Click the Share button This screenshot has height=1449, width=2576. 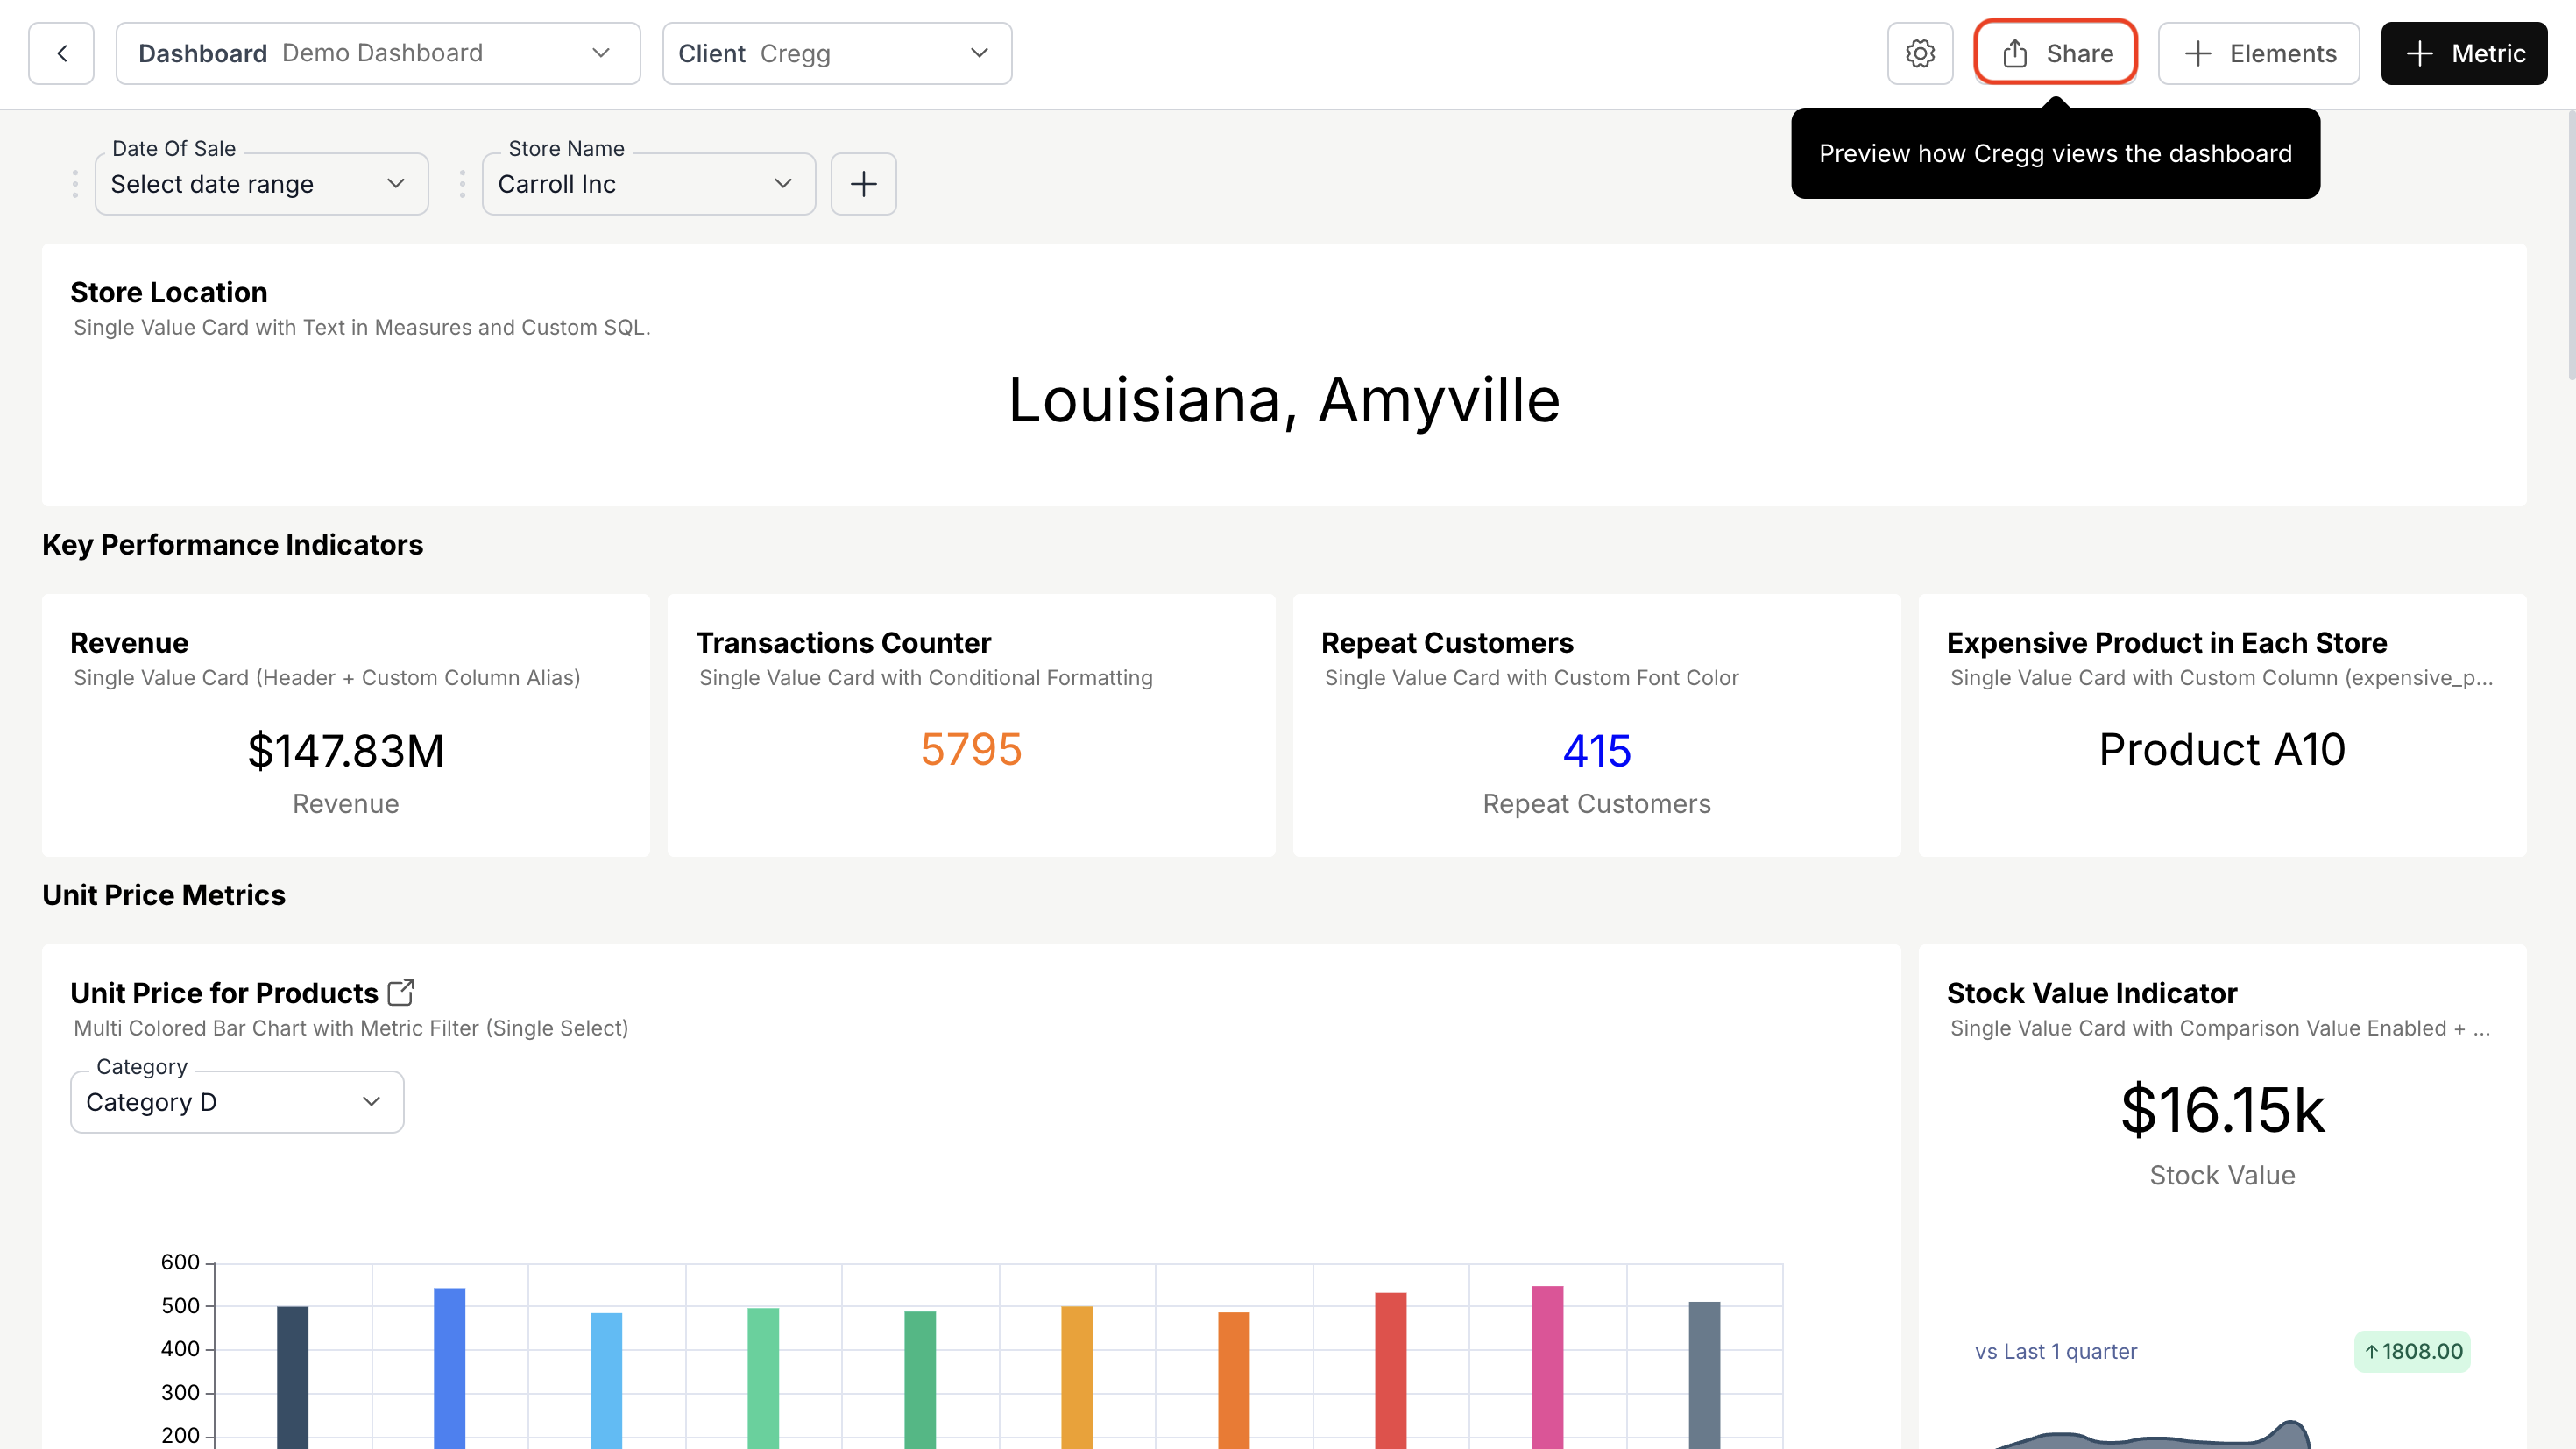click(2053, 53)
